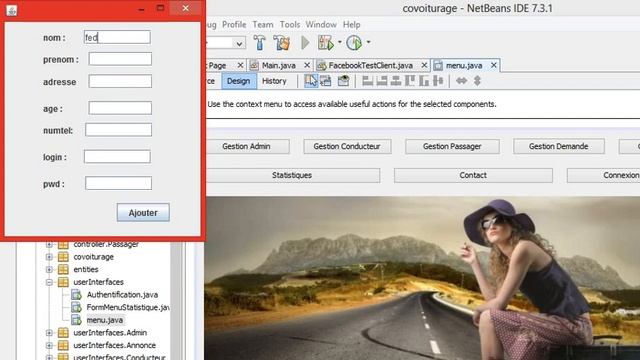The width and height of the screenshot is (640, 360).
Task: Click the Preview Design icon
Action: [343, 81]
